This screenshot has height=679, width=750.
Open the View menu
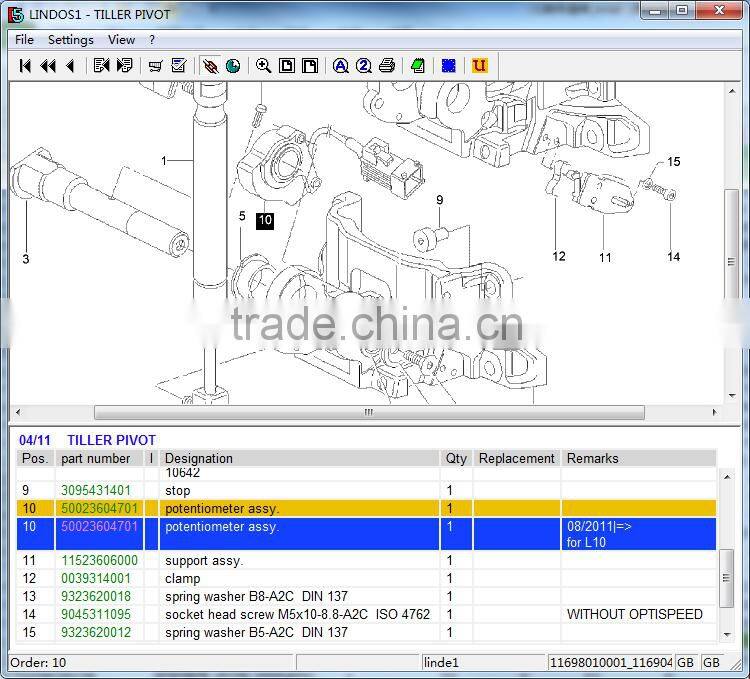(x=121, y=40)
